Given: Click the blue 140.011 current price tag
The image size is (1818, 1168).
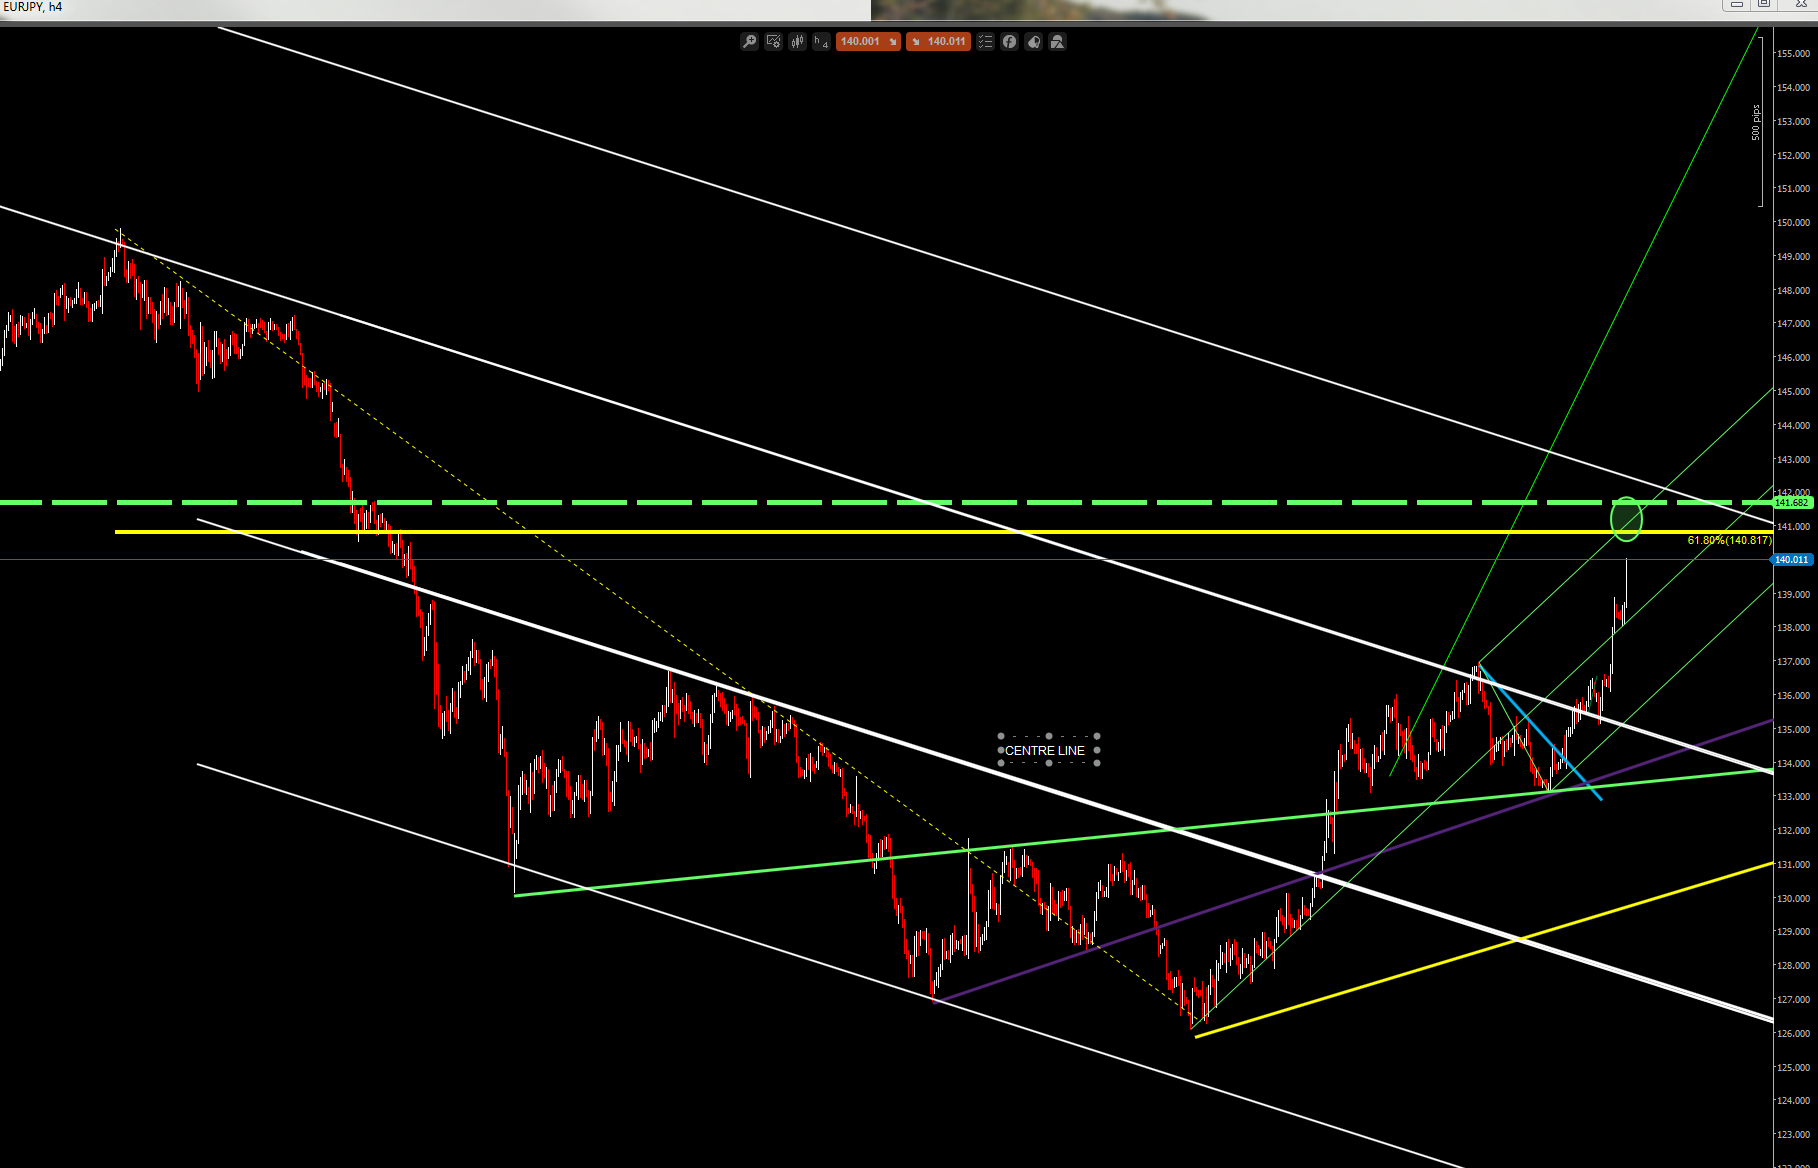Looking at the screenshot, I should coord(1793,560).
